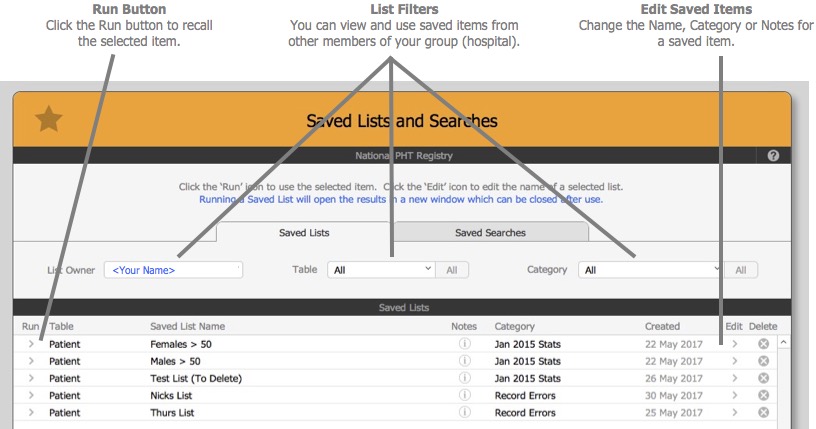
Task: Click the star icon in the orange header
Action: click(49, 120)
